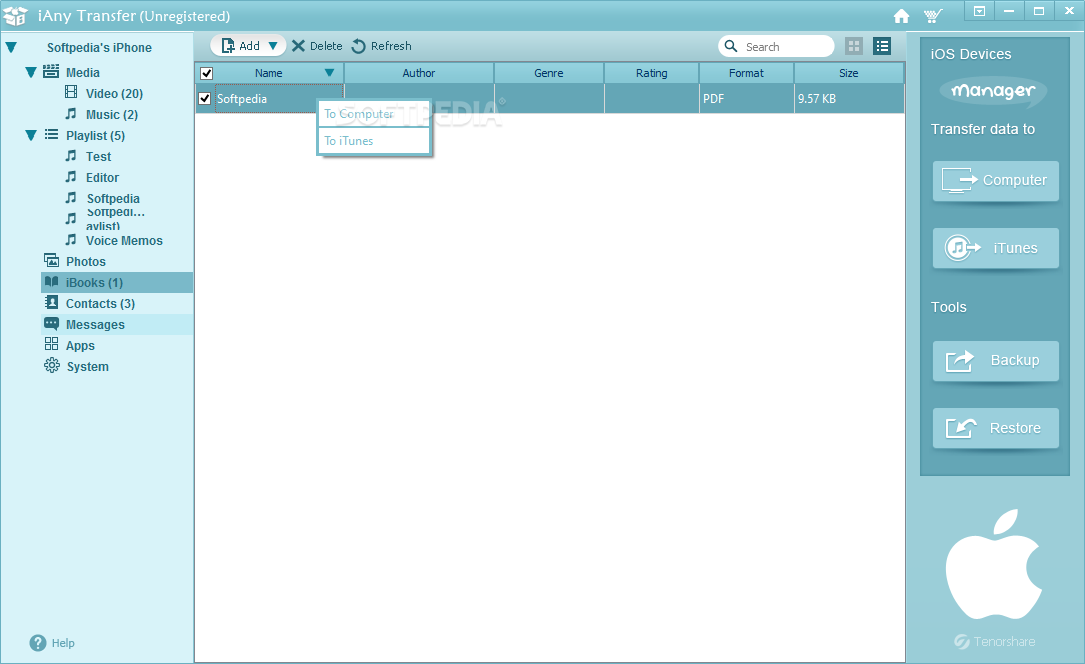The width and height of the screenshot is (1085, 664).
Task: Switch to thumbnail grid view
Action: point(854,46)
